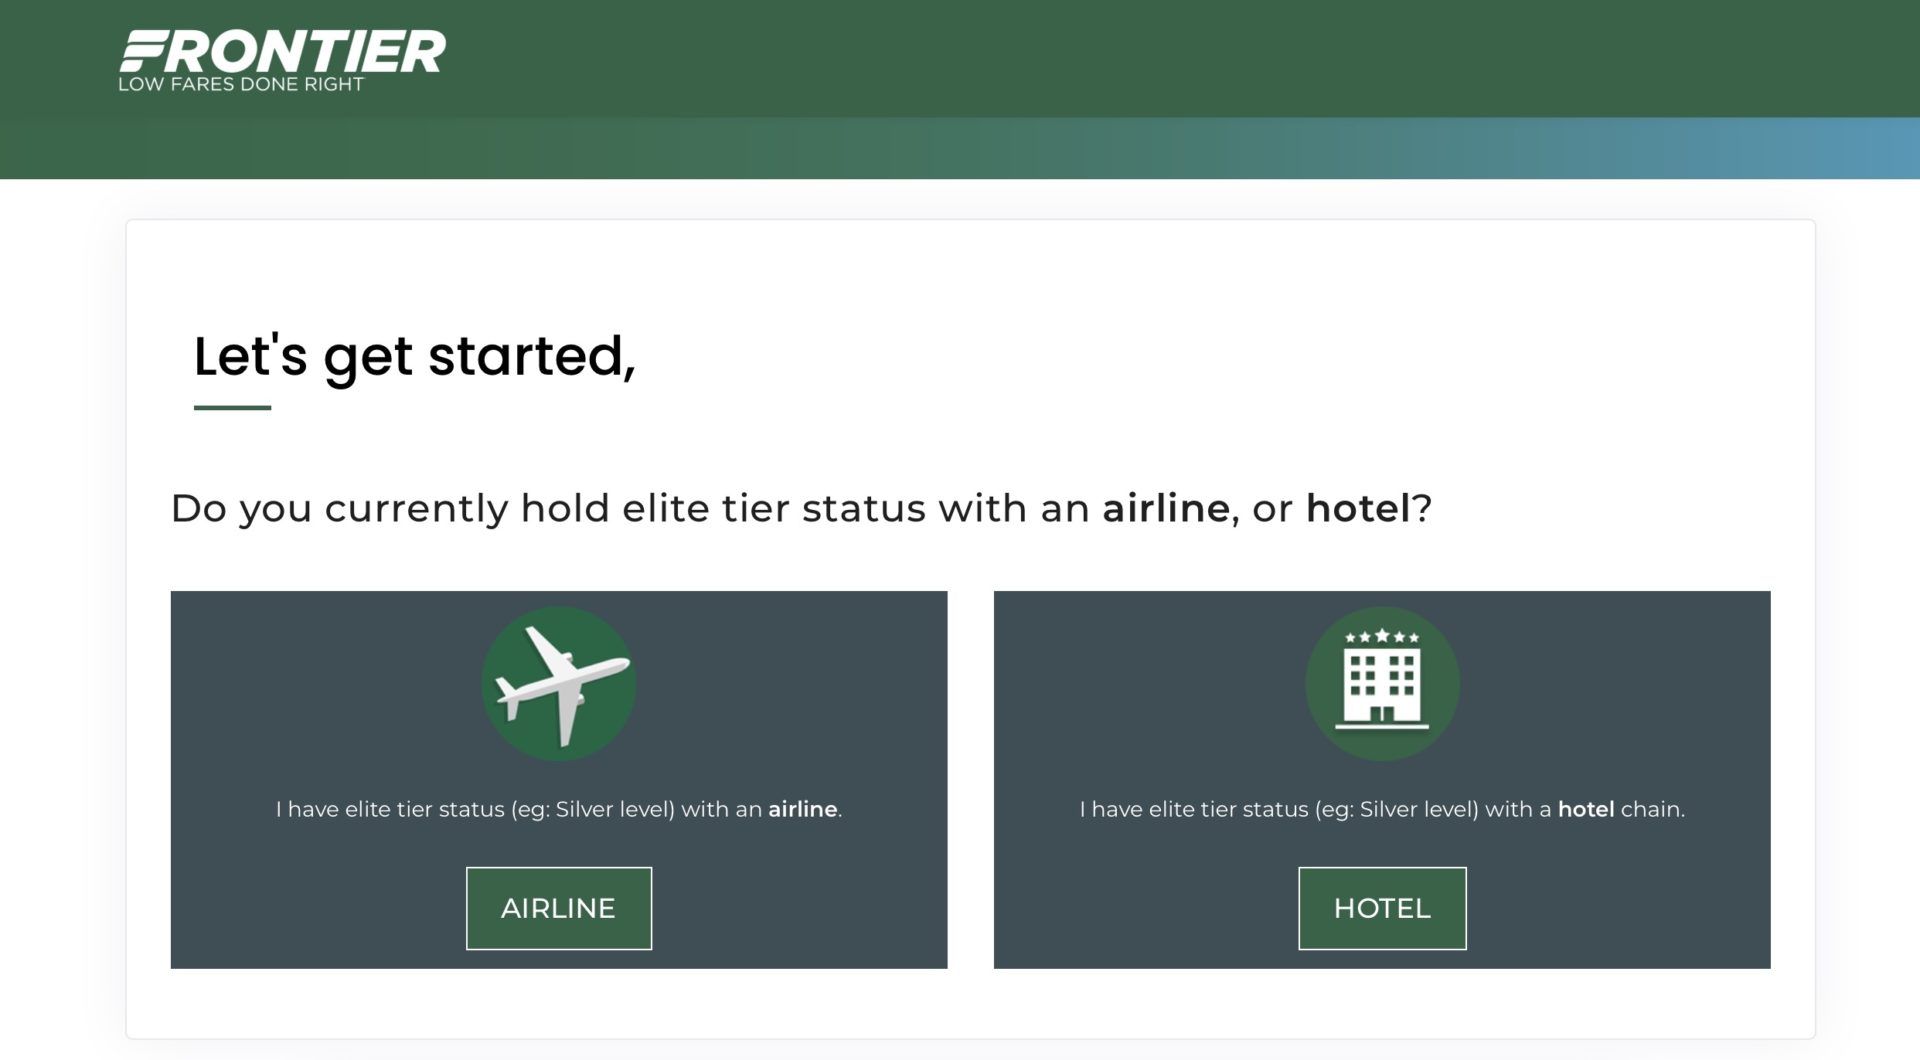Click 'Silver level' in the airline card text
This screenshot has width=1920, height=1060.
[x=614, y=809]
